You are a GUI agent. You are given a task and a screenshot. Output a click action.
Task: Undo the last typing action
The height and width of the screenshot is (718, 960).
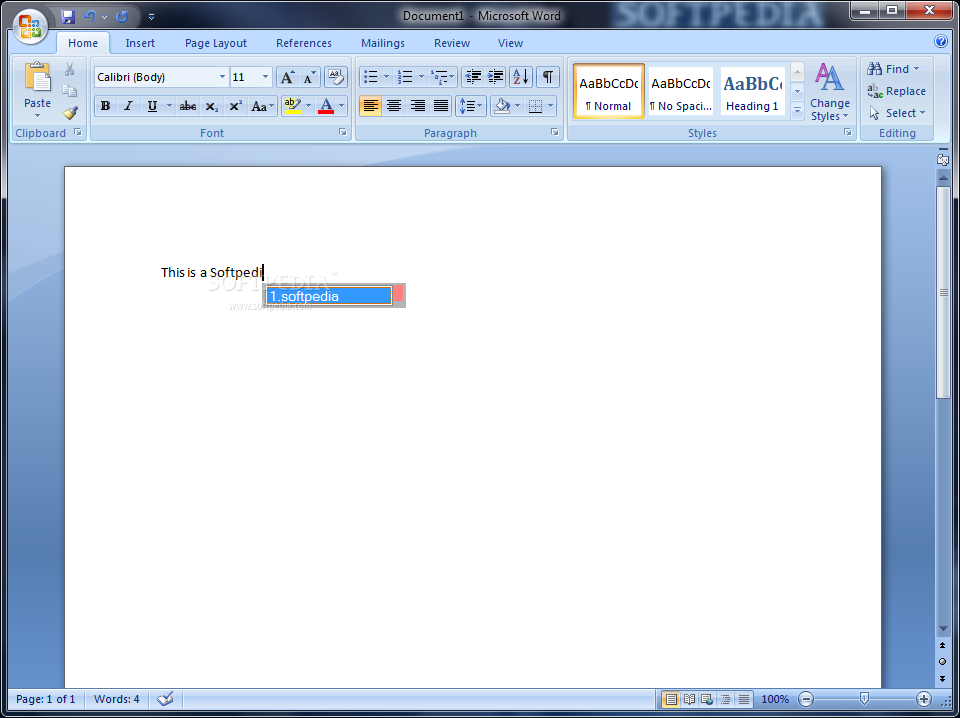click(90, 17)
